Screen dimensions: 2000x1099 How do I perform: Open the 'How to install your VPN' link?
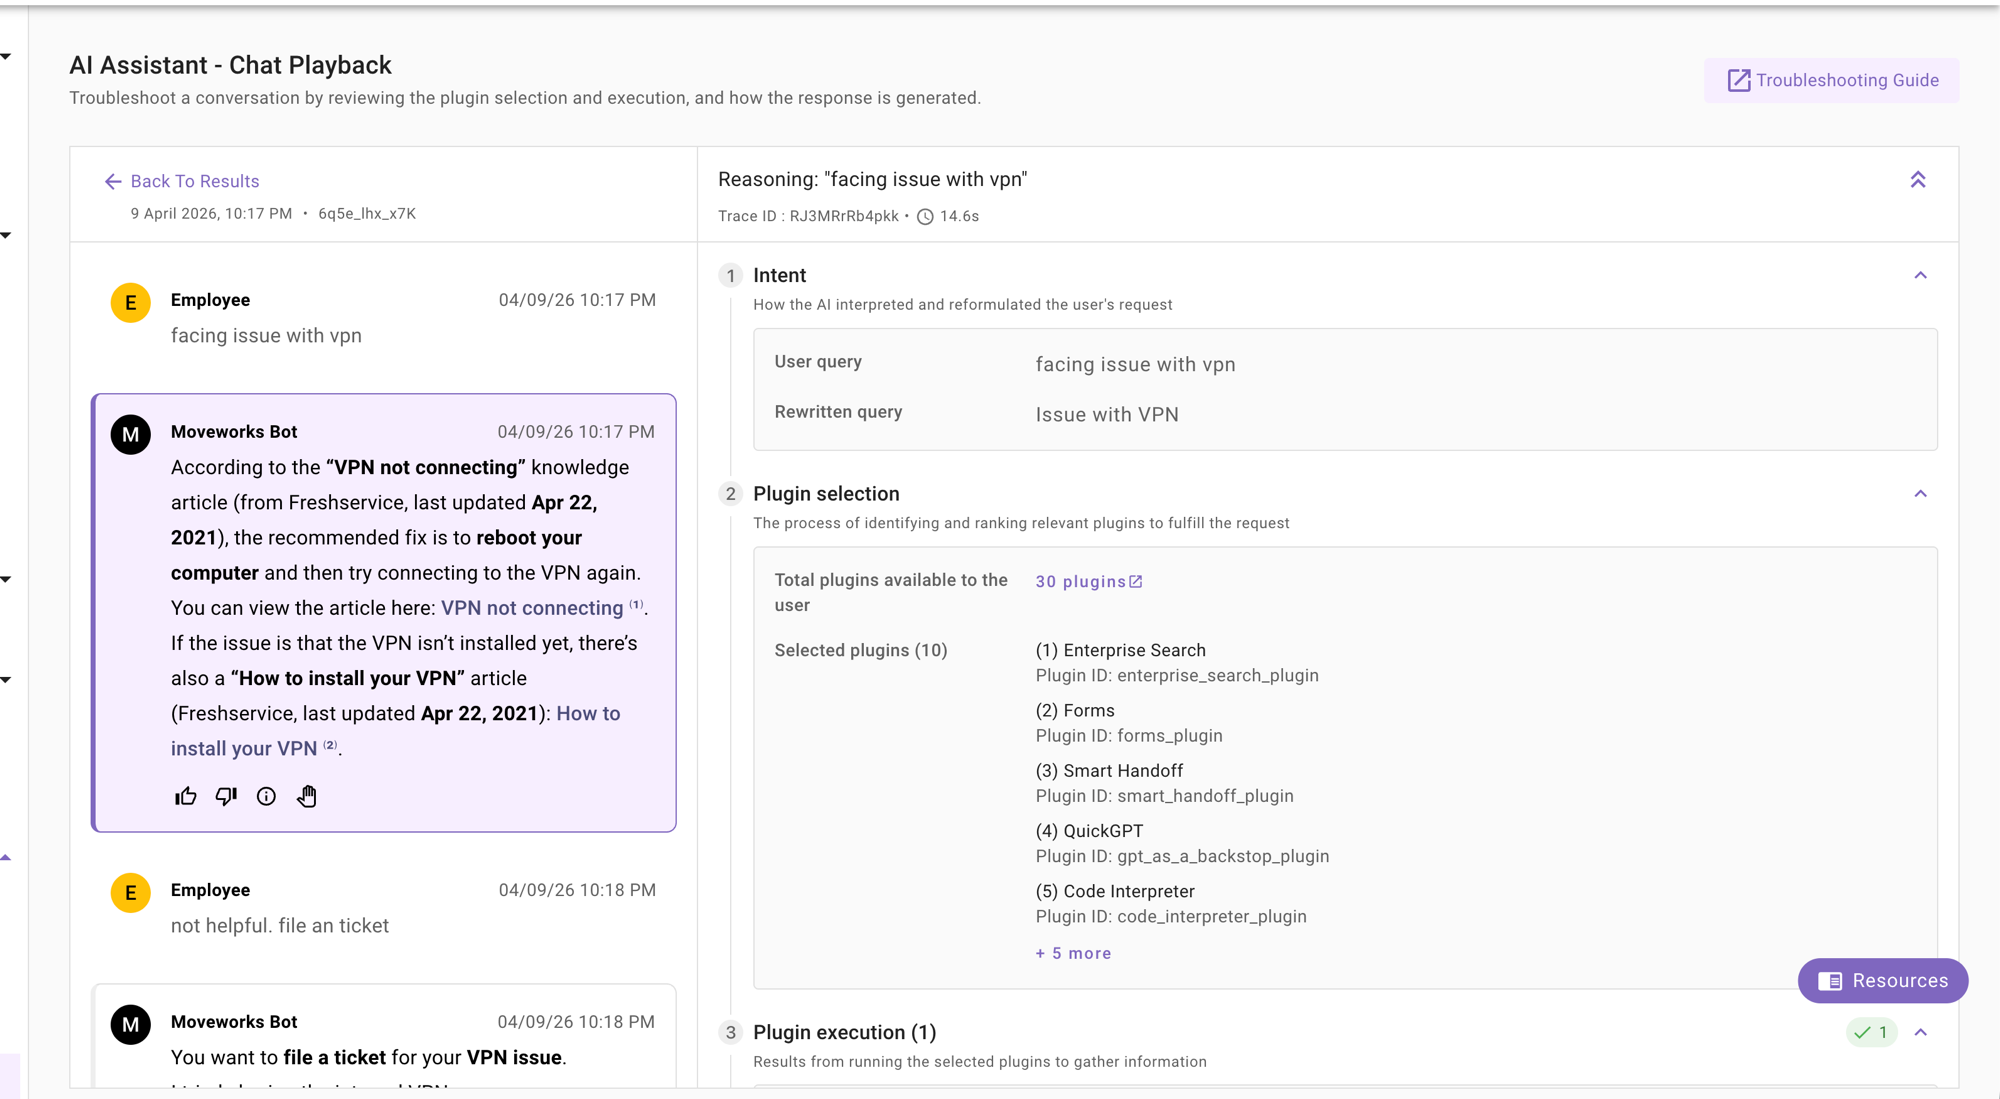[243, 748]
